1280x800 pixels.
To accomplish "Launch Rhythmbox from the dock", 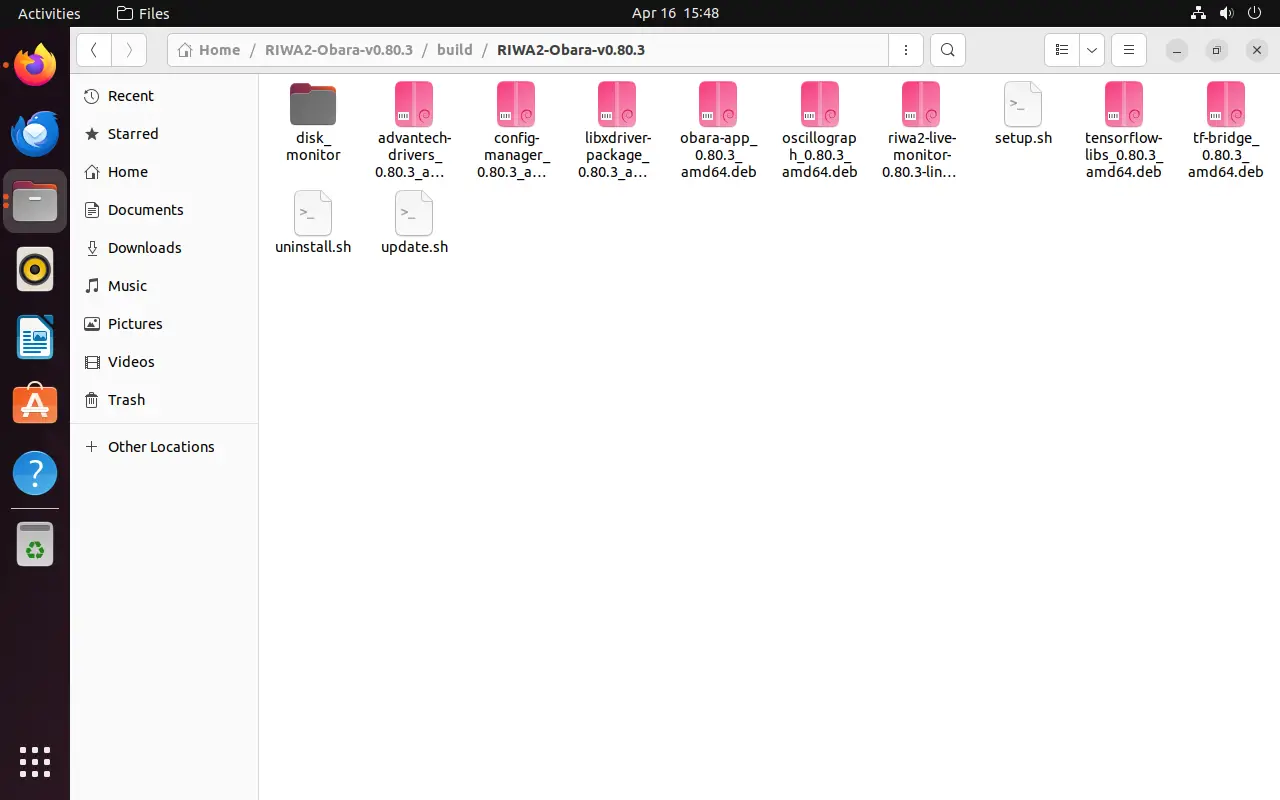I will pos(35,269).
